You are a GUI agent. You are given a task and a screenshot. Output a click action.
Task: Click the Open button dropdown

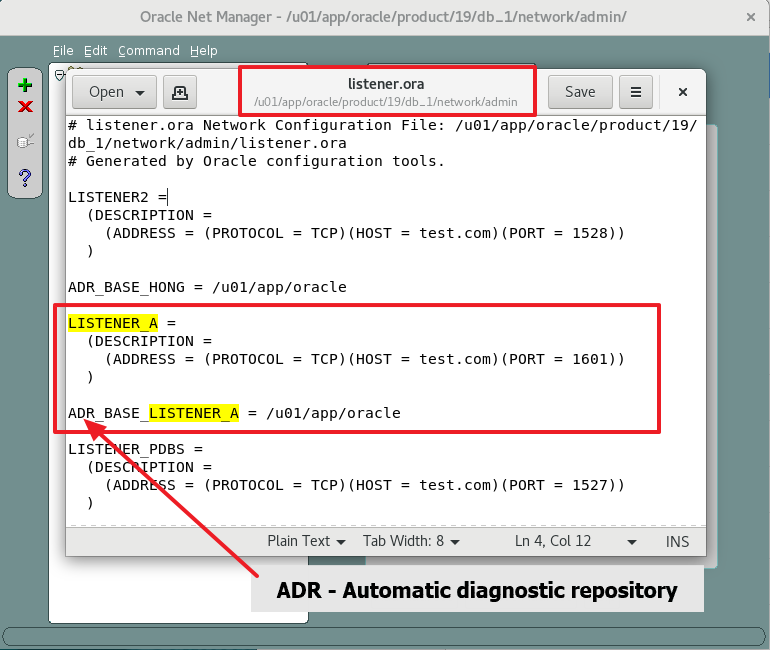(x=114, y=92)
